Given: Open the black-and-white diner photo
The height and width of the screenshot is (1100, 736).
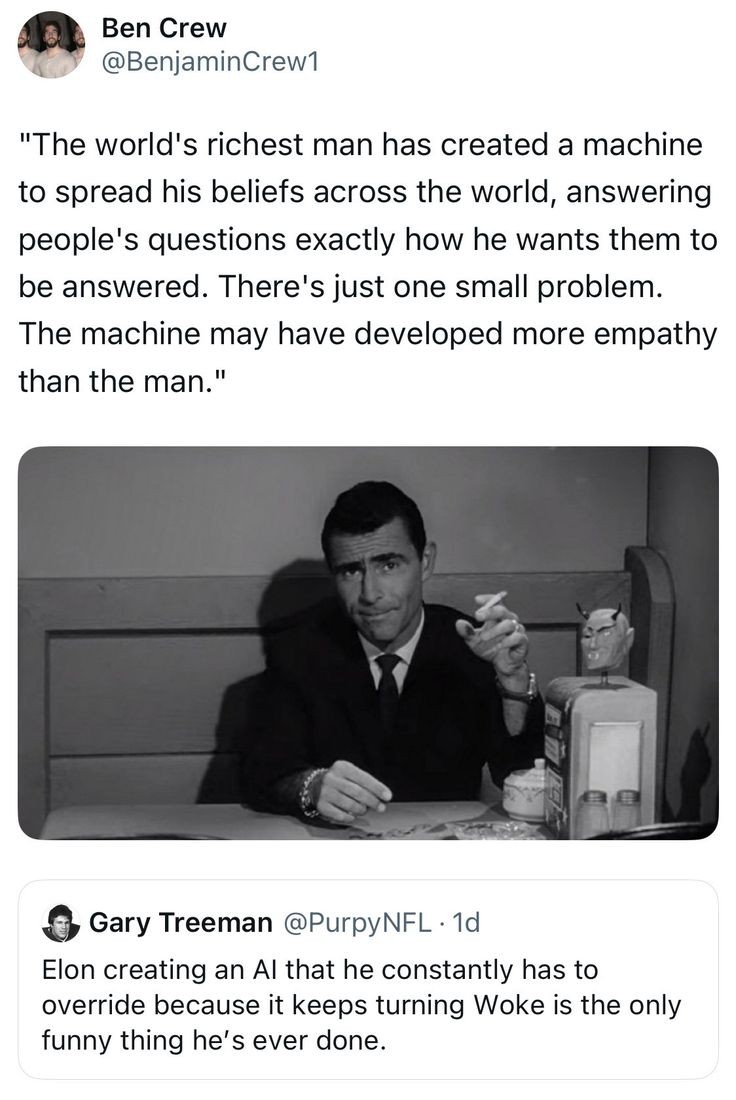Looking at the screenshot, I should click(368, 642).
